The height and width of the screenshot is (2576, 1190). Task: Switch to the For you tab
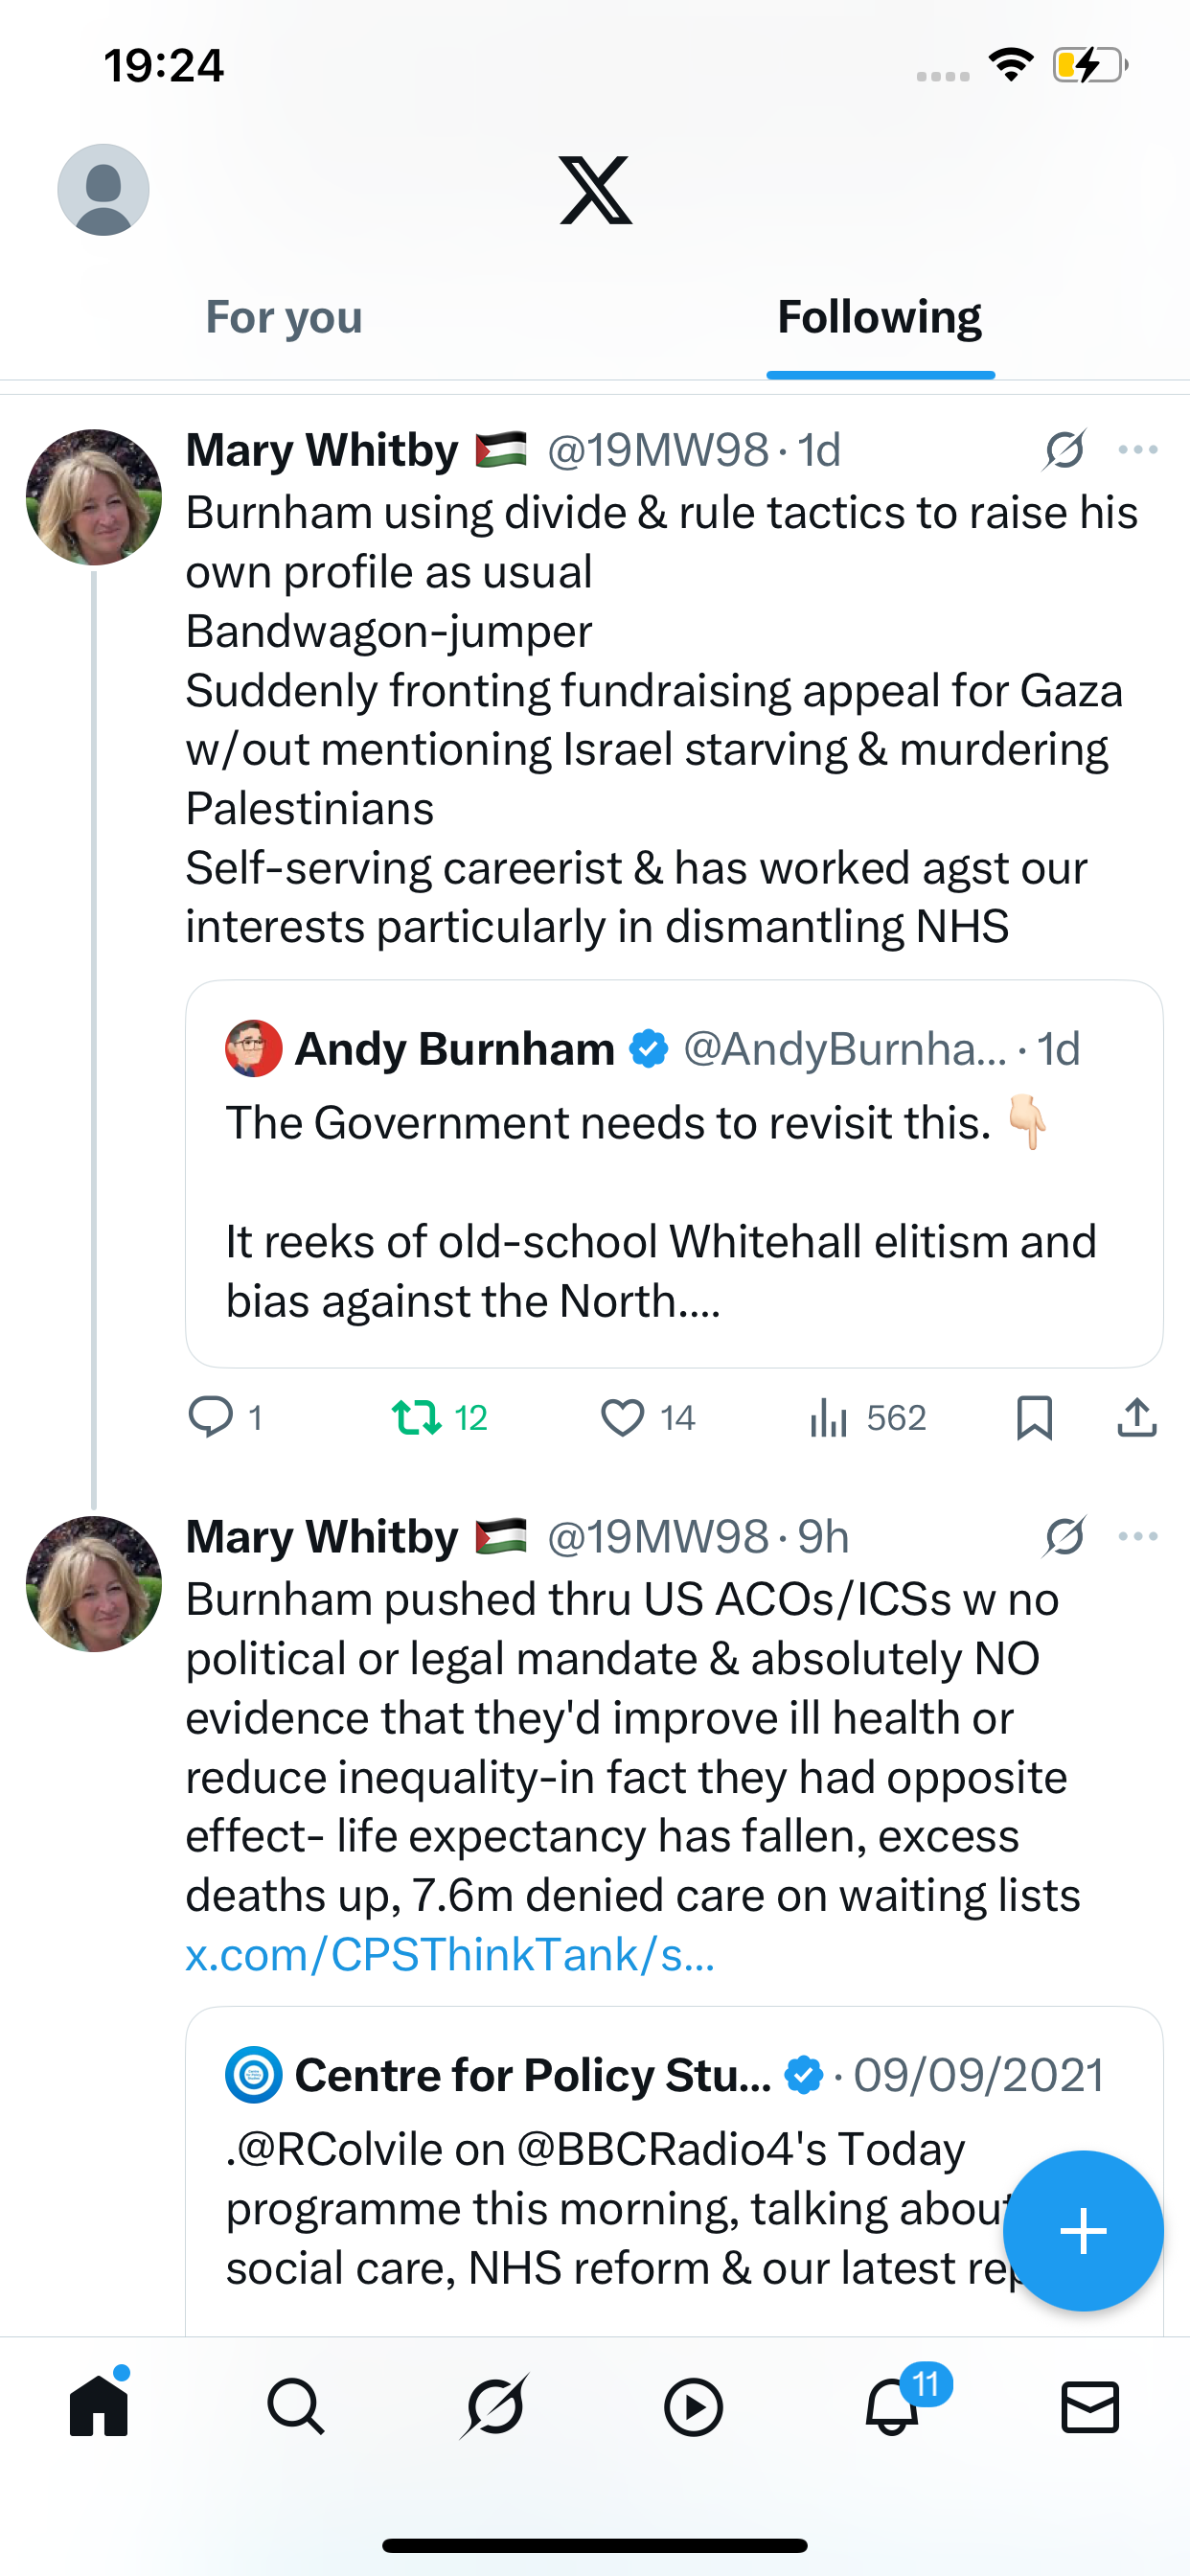coord(284,317)
